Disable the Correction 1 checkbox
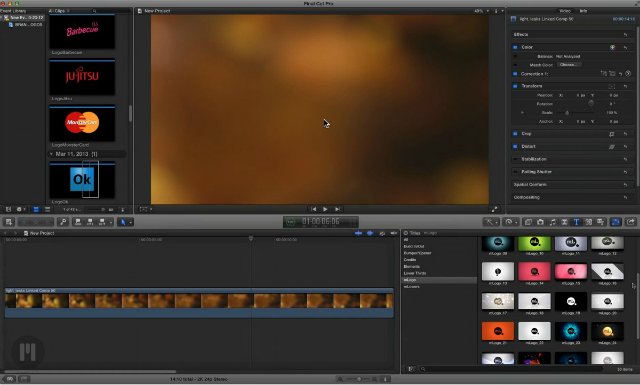Screen dimensions: 640x385 [x=515, y=74]
